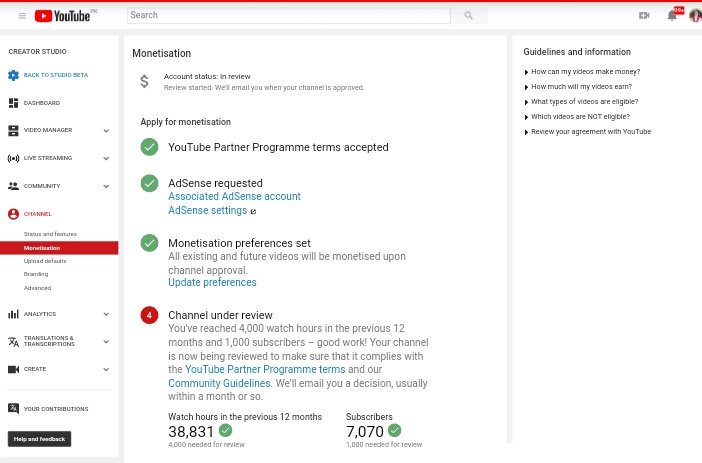Viewport: 702px width, 463px height.
Task: Focus the Search input field
Action: (289, 15)
